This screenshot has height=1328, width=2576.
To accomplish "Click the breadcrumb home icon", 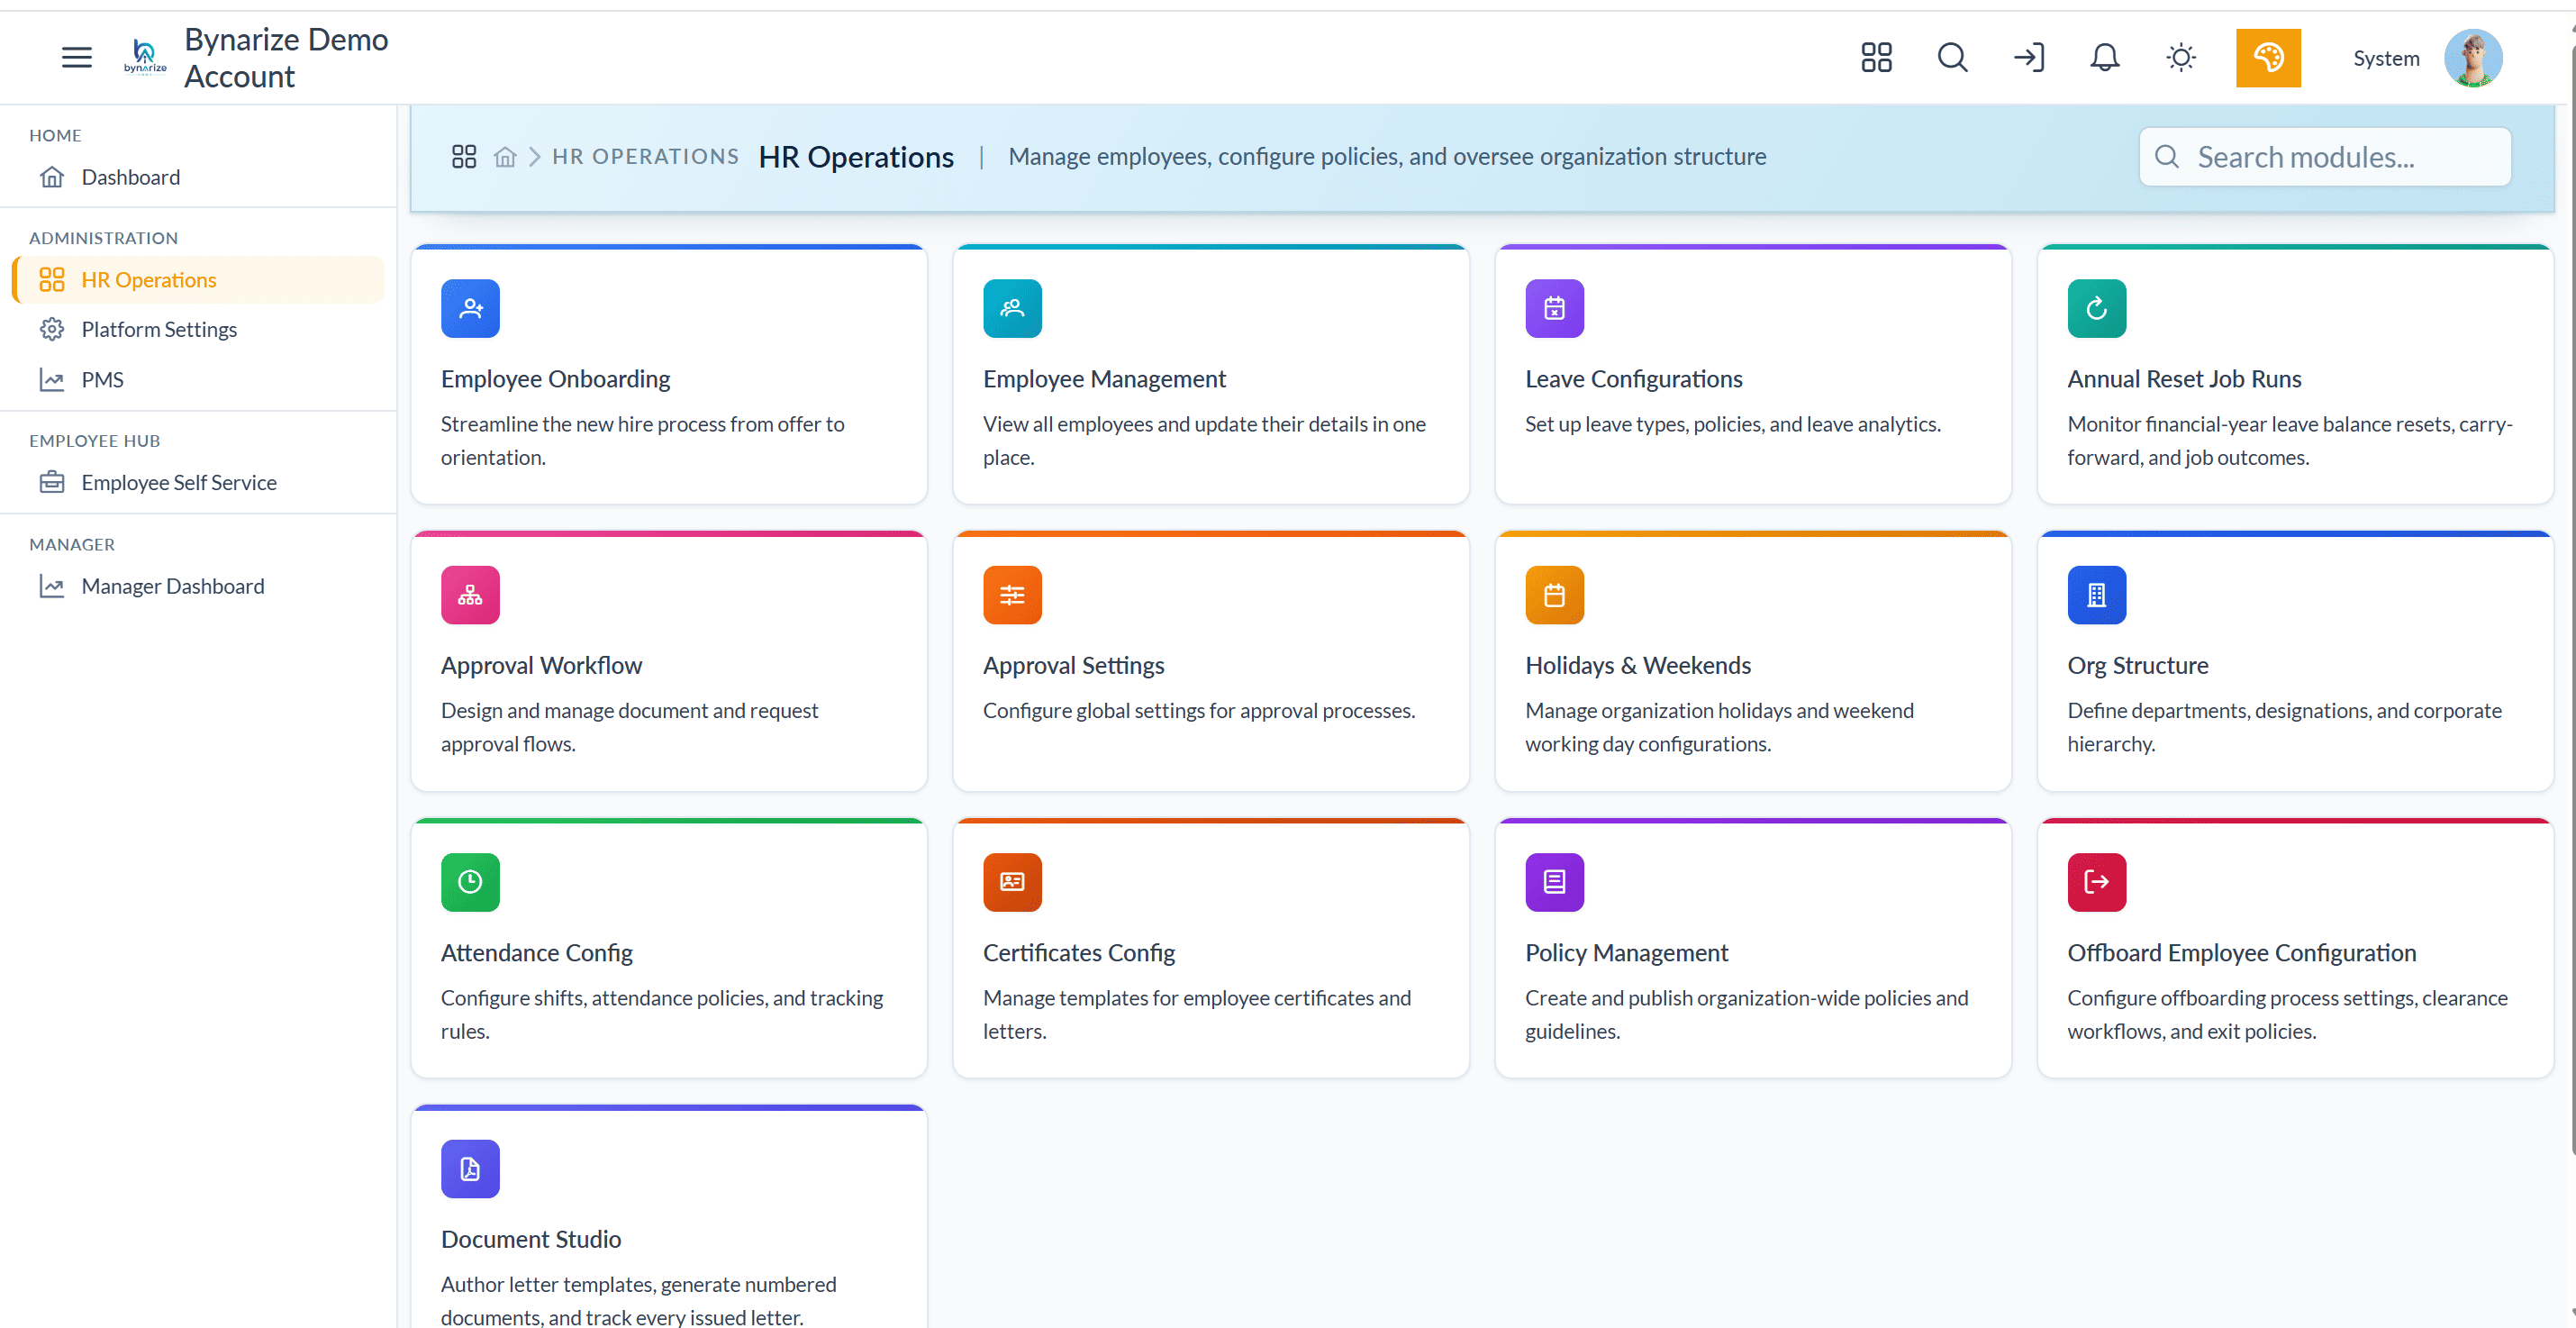I will [505, 157].
